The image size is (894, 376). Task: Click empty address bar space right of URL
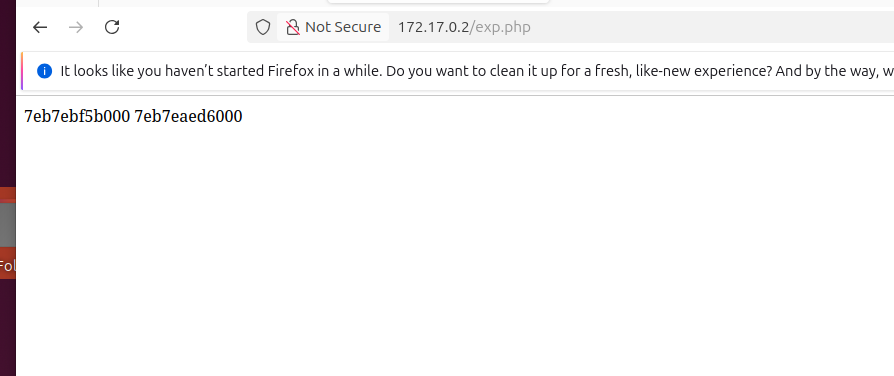(713, 27)
